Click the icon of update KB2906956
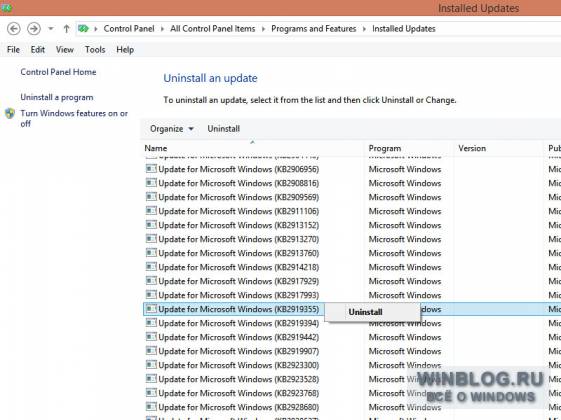 point(151,169)
